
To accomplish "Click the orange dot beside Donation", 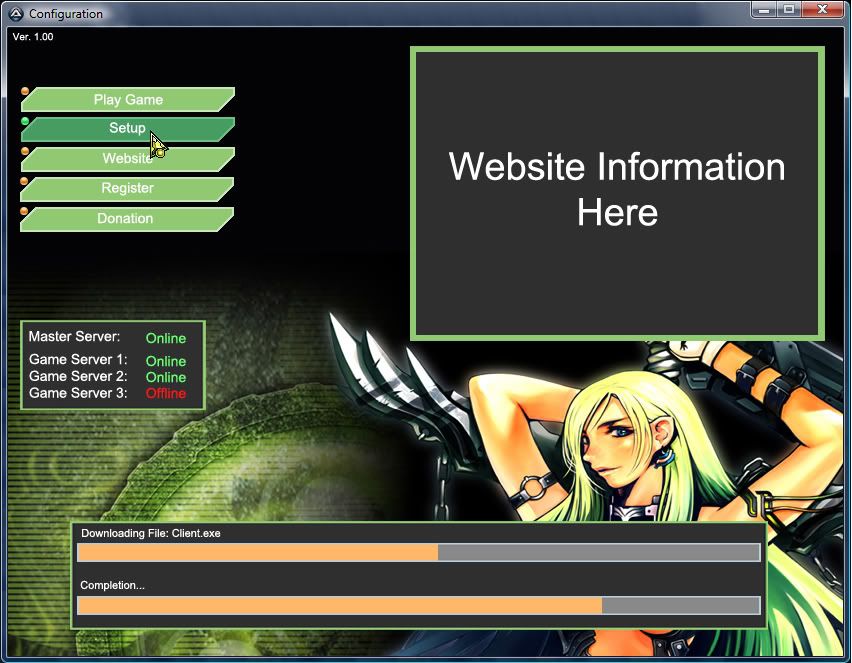I will pyautogui.click(x=24, y=210).
